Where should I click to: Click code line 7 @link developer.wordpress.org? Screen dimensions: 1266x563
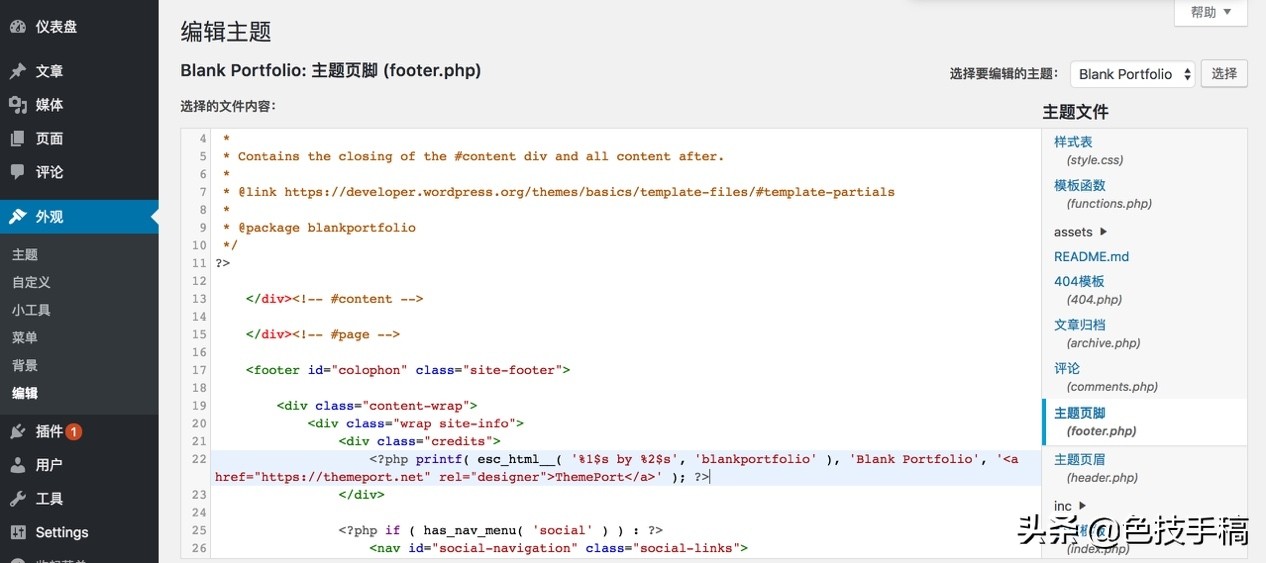(558, 192)
